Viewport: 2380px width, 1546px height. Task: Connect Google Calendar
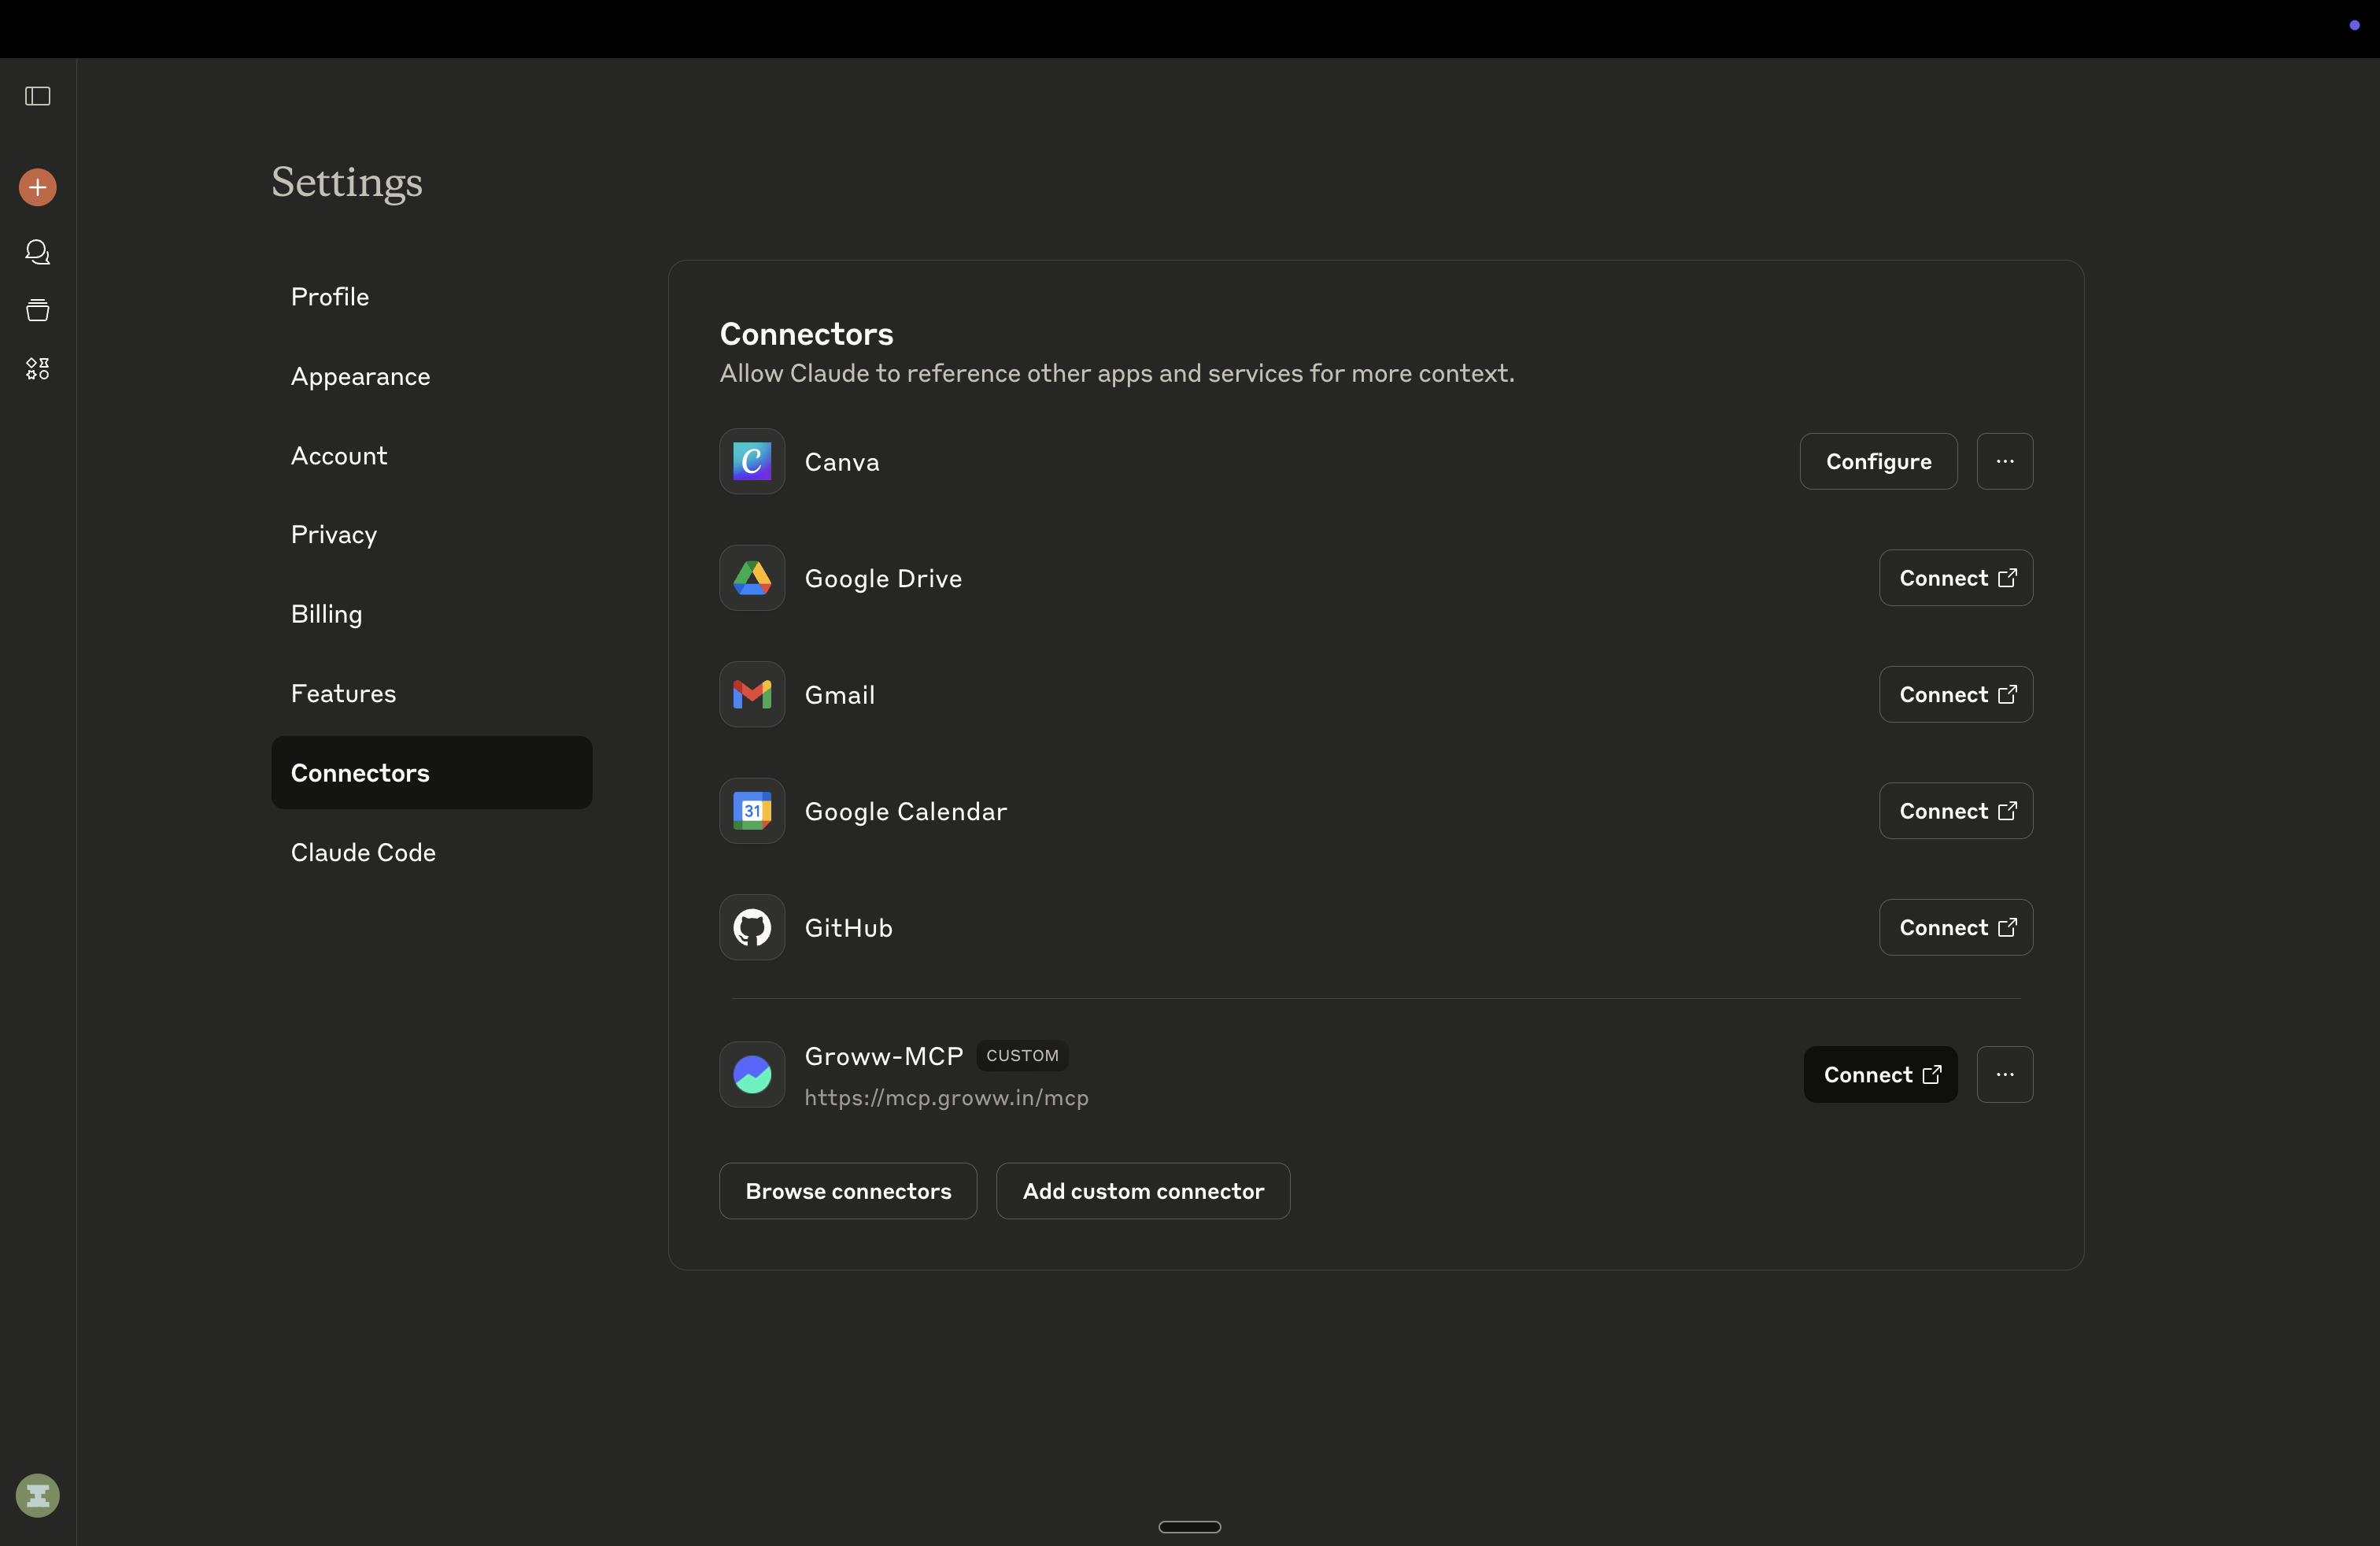[1956, 811]
